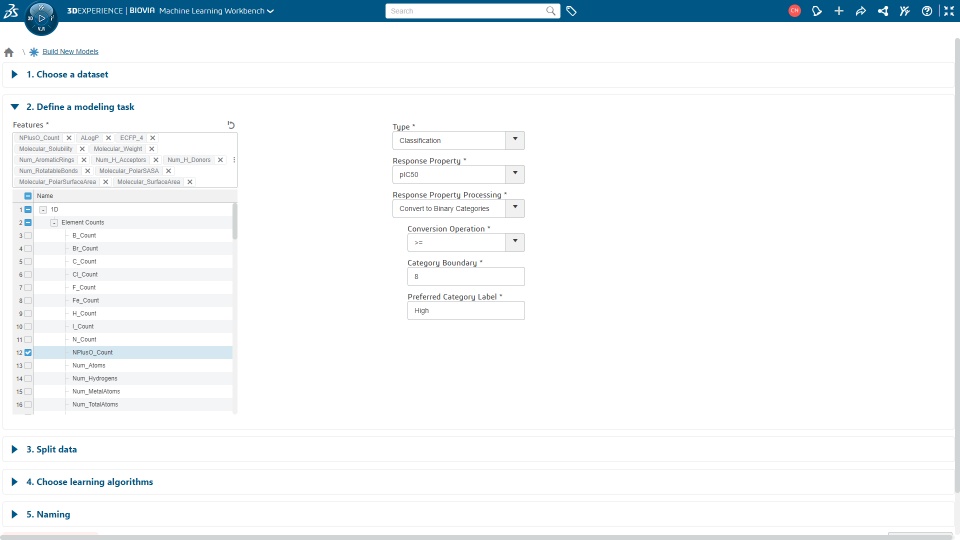This screenshot has width=960, height=540.
Task: Click the share arrow icon
Action: pos(861,11)
